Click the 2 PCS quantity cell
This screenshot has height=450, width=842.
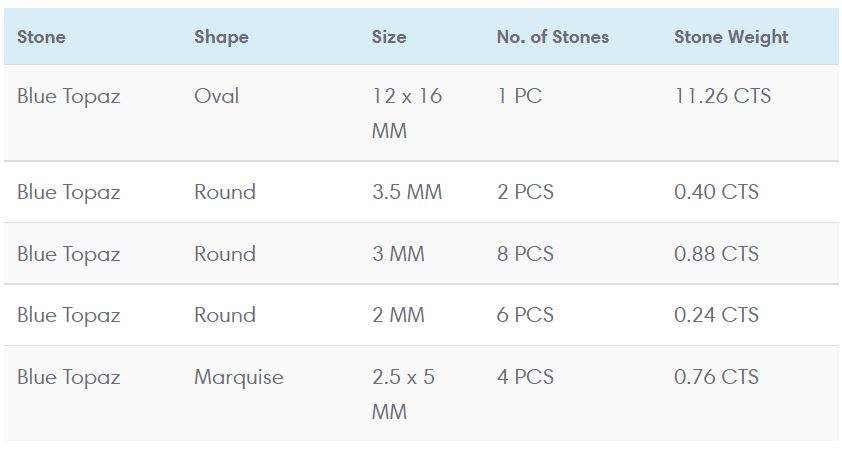pyautogui.click(x=525, y=192)
